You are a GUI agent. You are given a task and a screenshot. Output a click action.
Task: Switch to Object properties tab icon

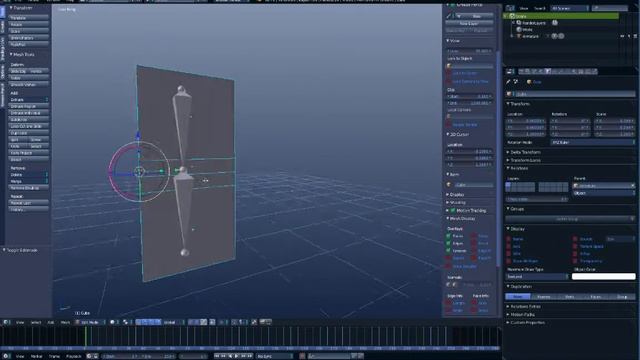coord(548,71)
